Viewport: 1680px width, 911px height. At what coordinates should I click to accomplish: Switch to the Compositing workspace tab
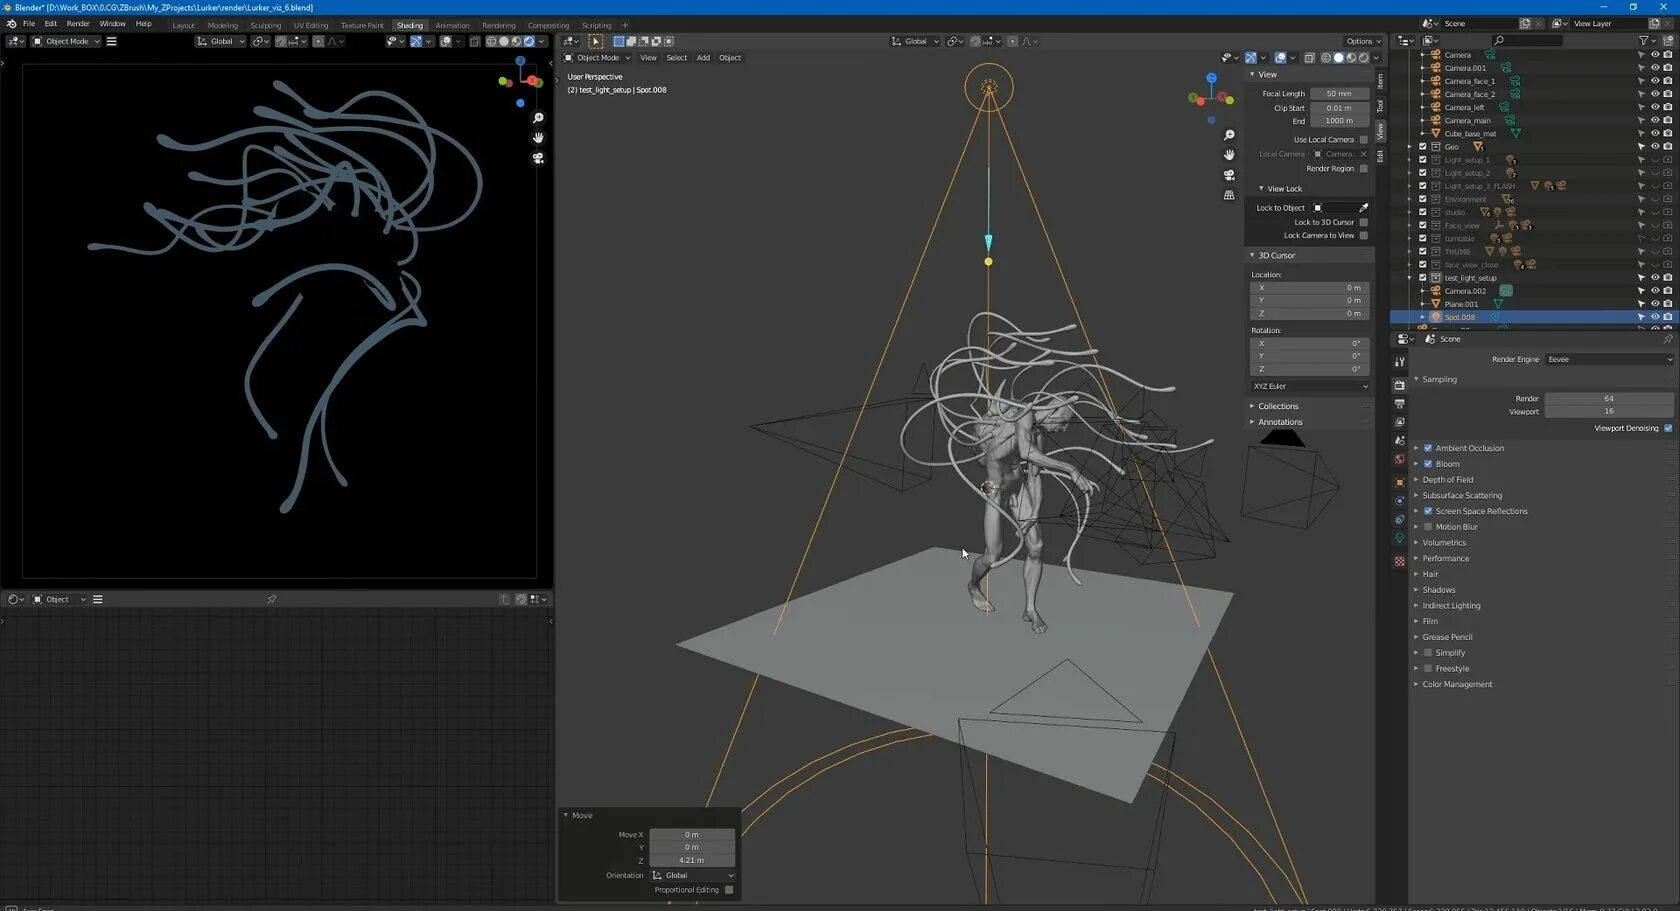point(548,26)
